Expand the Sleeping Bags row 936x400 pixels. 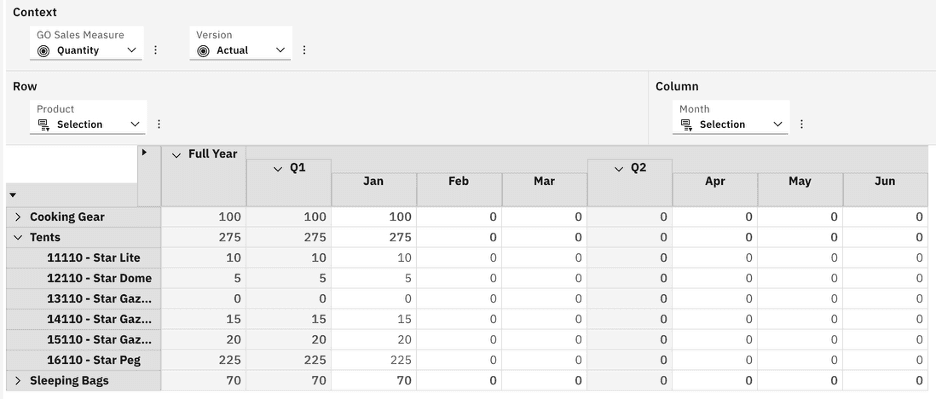[x=18, y=381]
